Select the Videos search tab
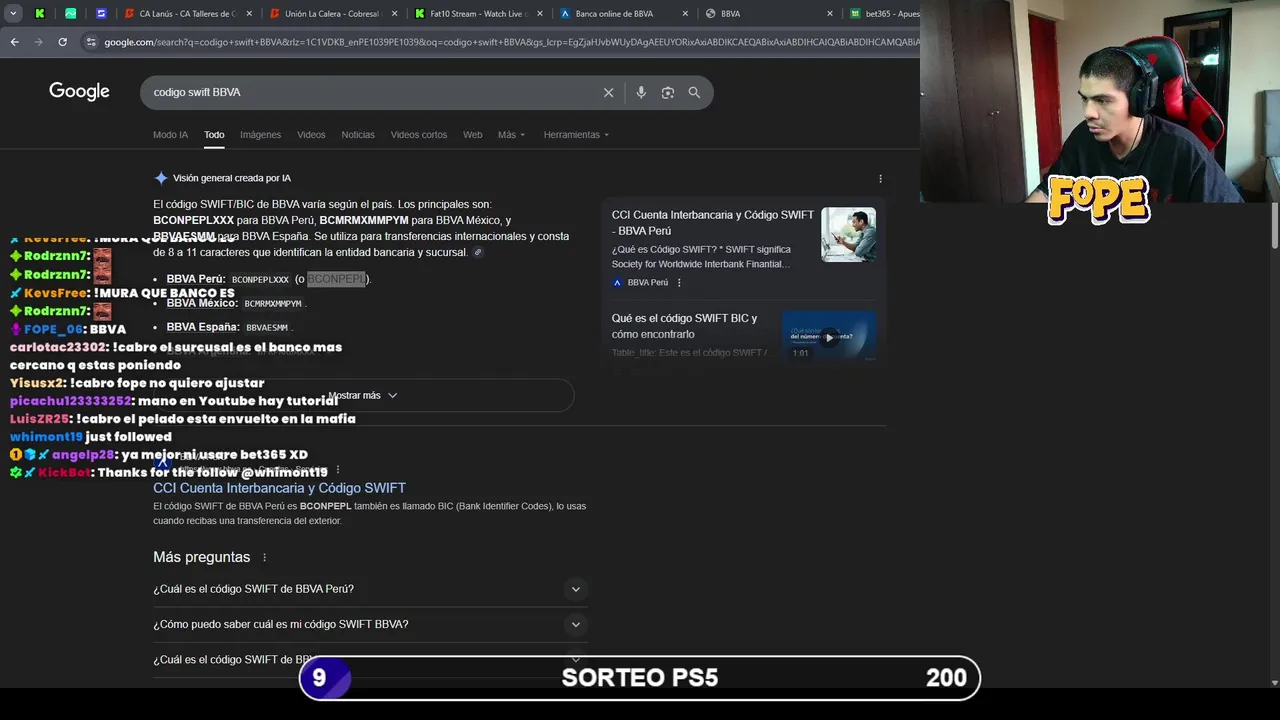 tap(311, 135)
